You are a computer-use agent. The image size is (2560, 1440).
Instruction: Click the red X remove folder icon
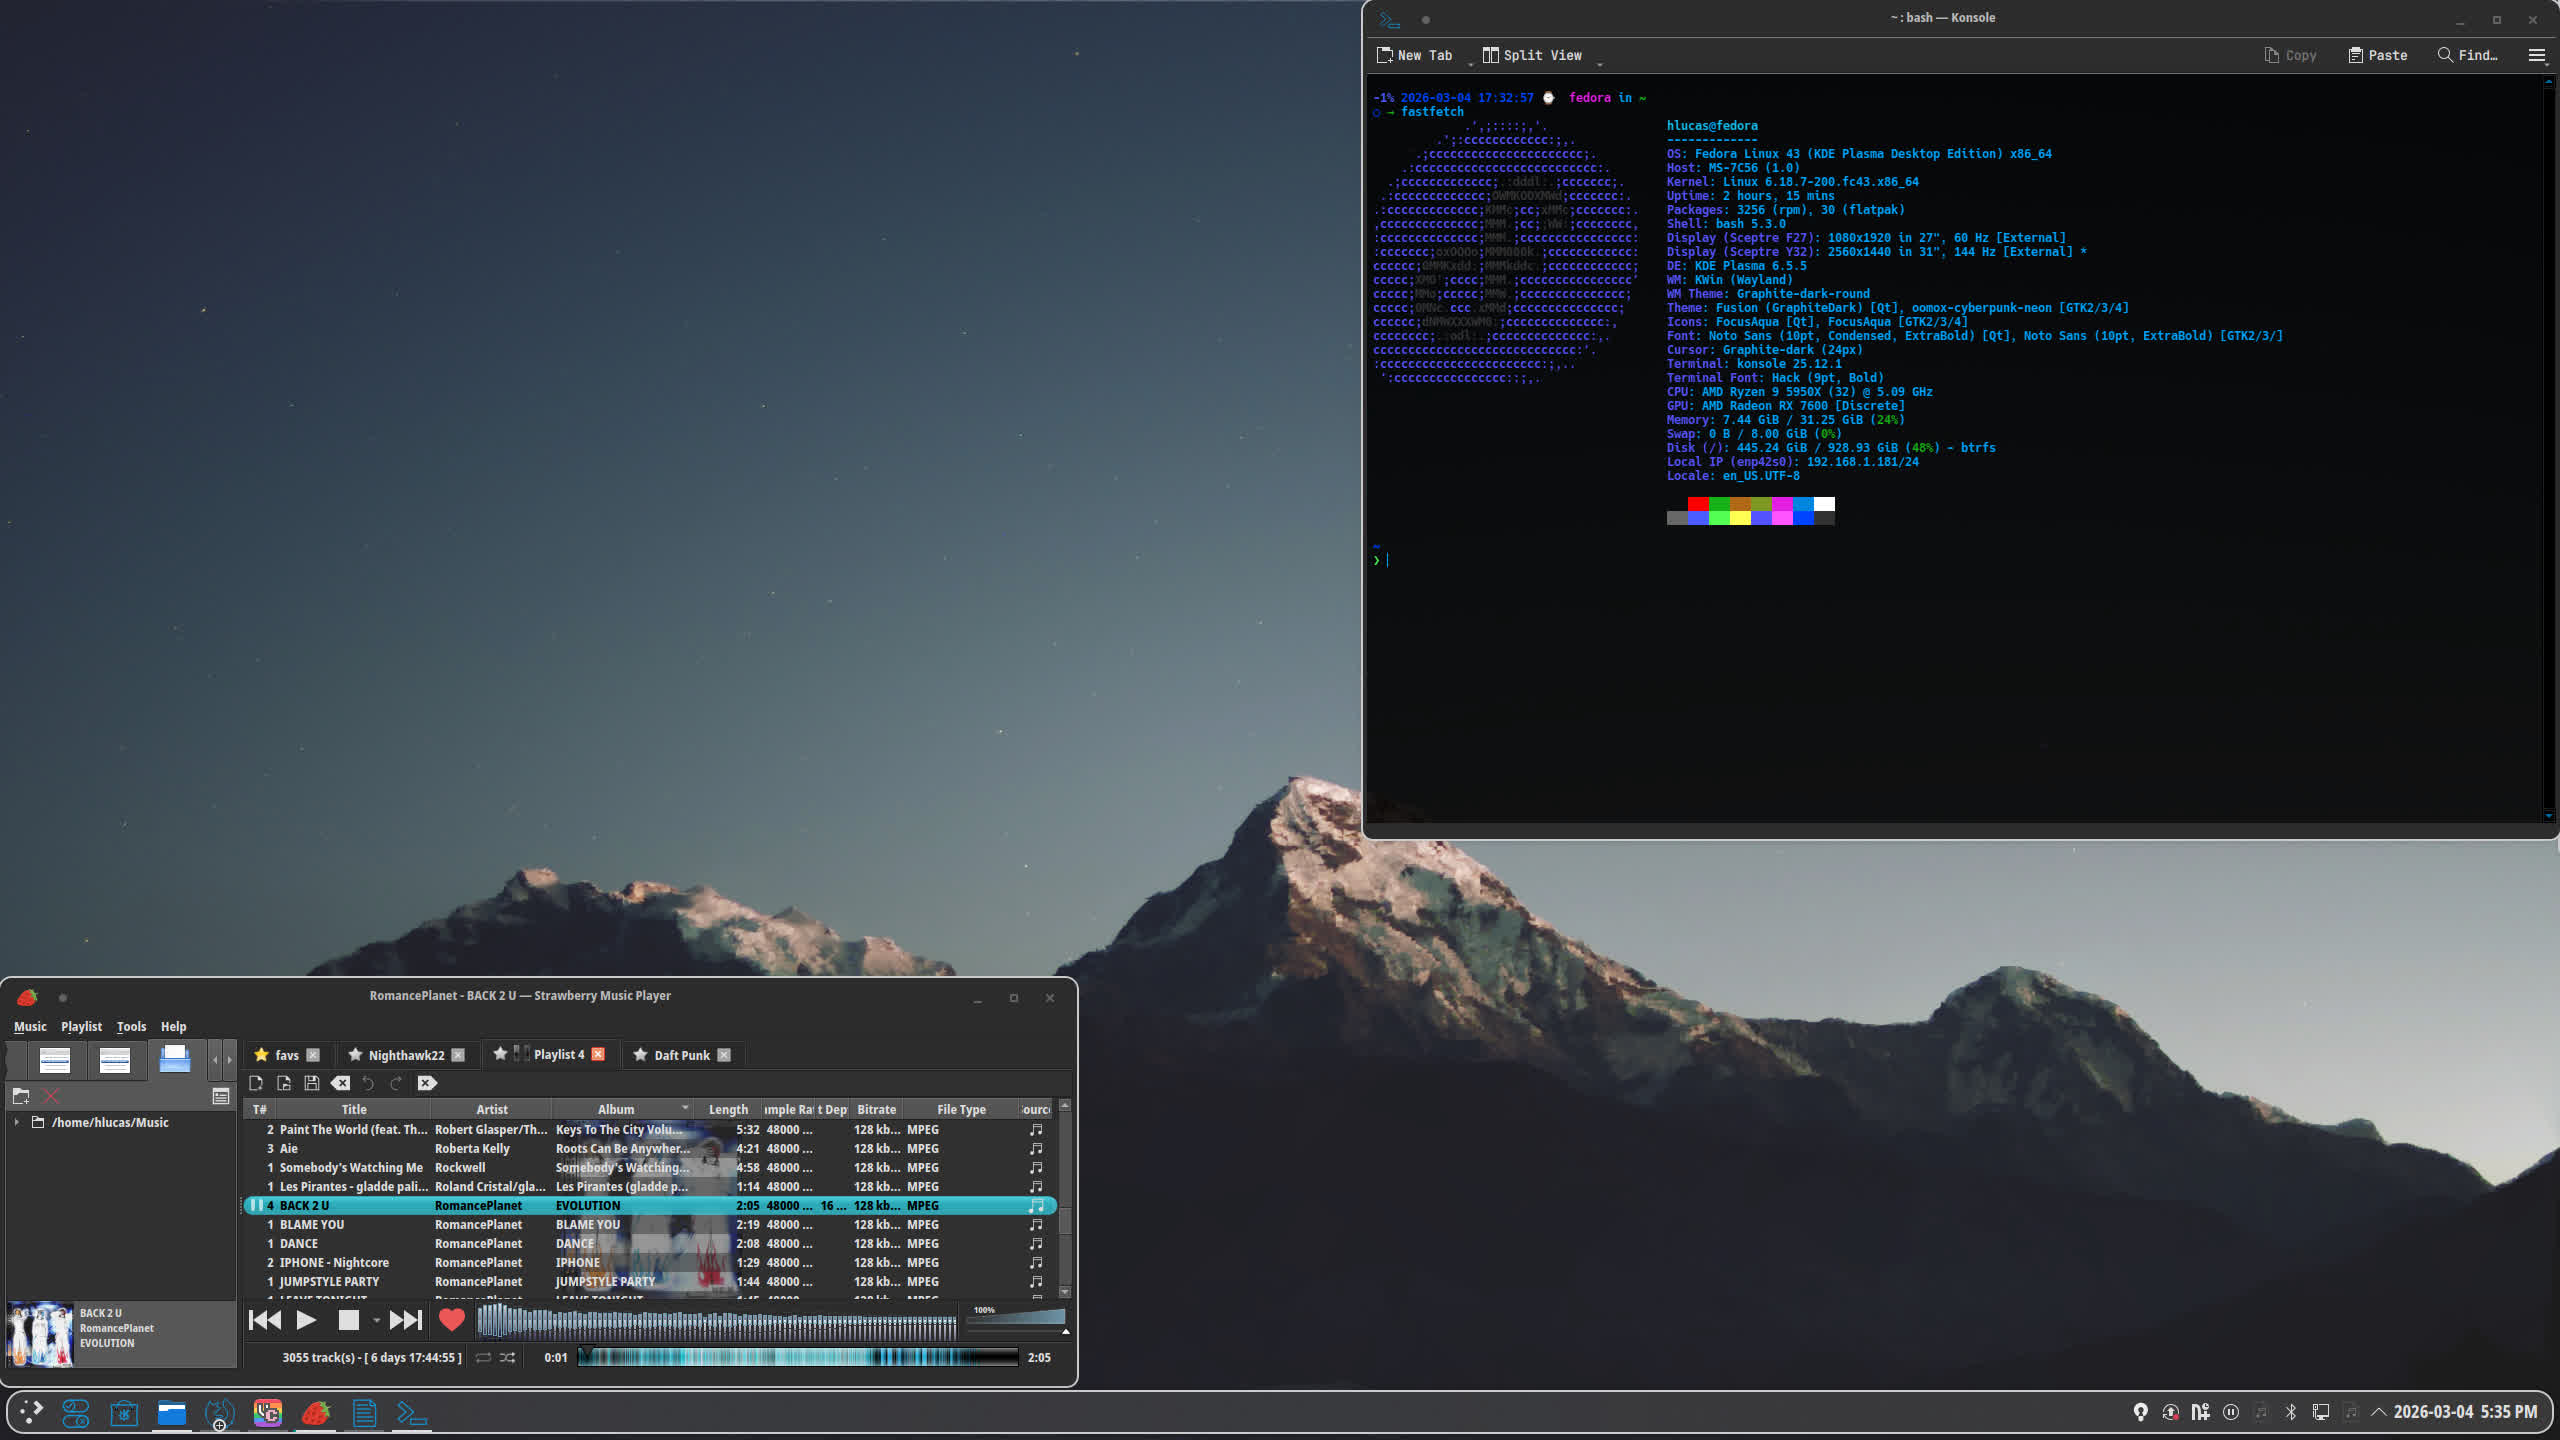(x=51, y=1096)
